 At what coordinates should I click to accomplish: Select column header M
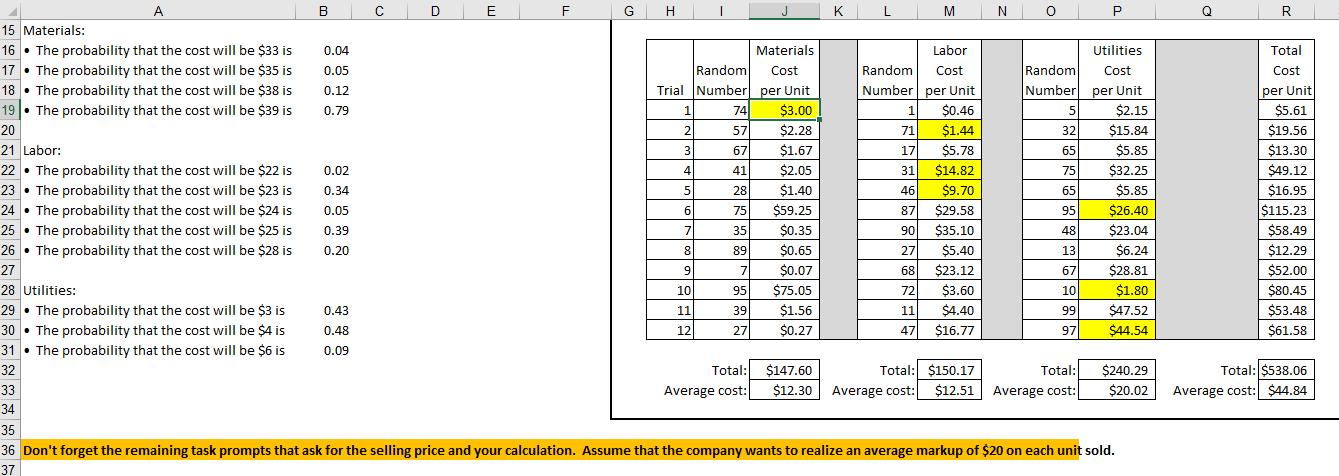949,11
